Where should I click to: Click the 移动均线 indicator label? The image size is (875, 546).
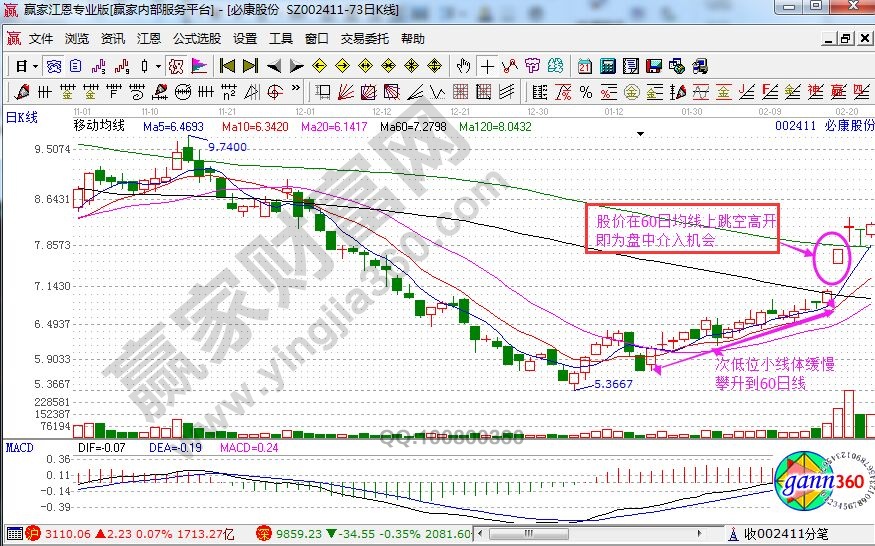[x=98, y=127]
